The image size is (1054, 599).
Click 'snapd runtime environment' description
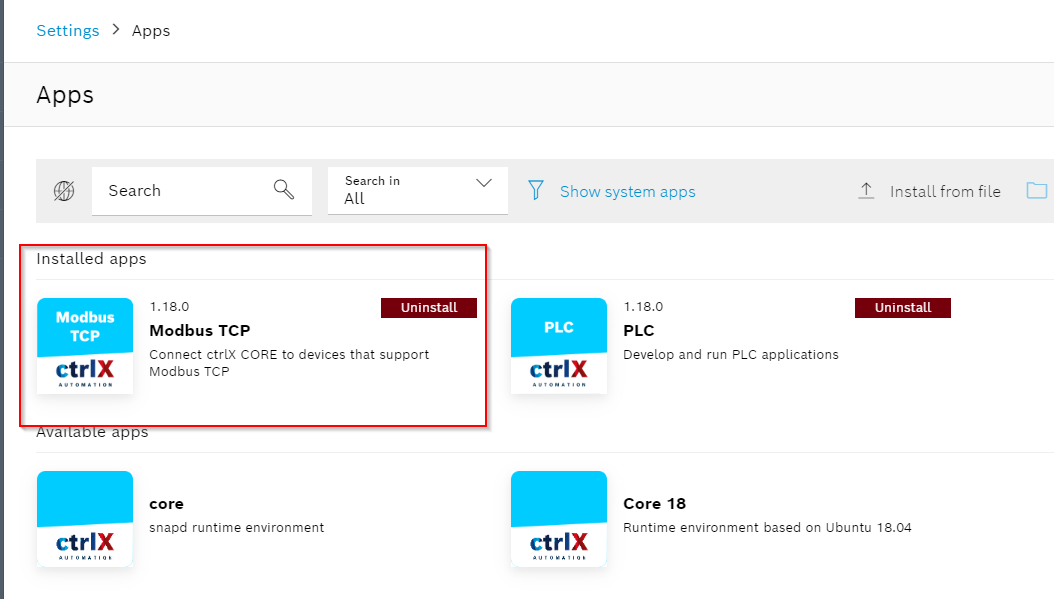pos(237,528)
